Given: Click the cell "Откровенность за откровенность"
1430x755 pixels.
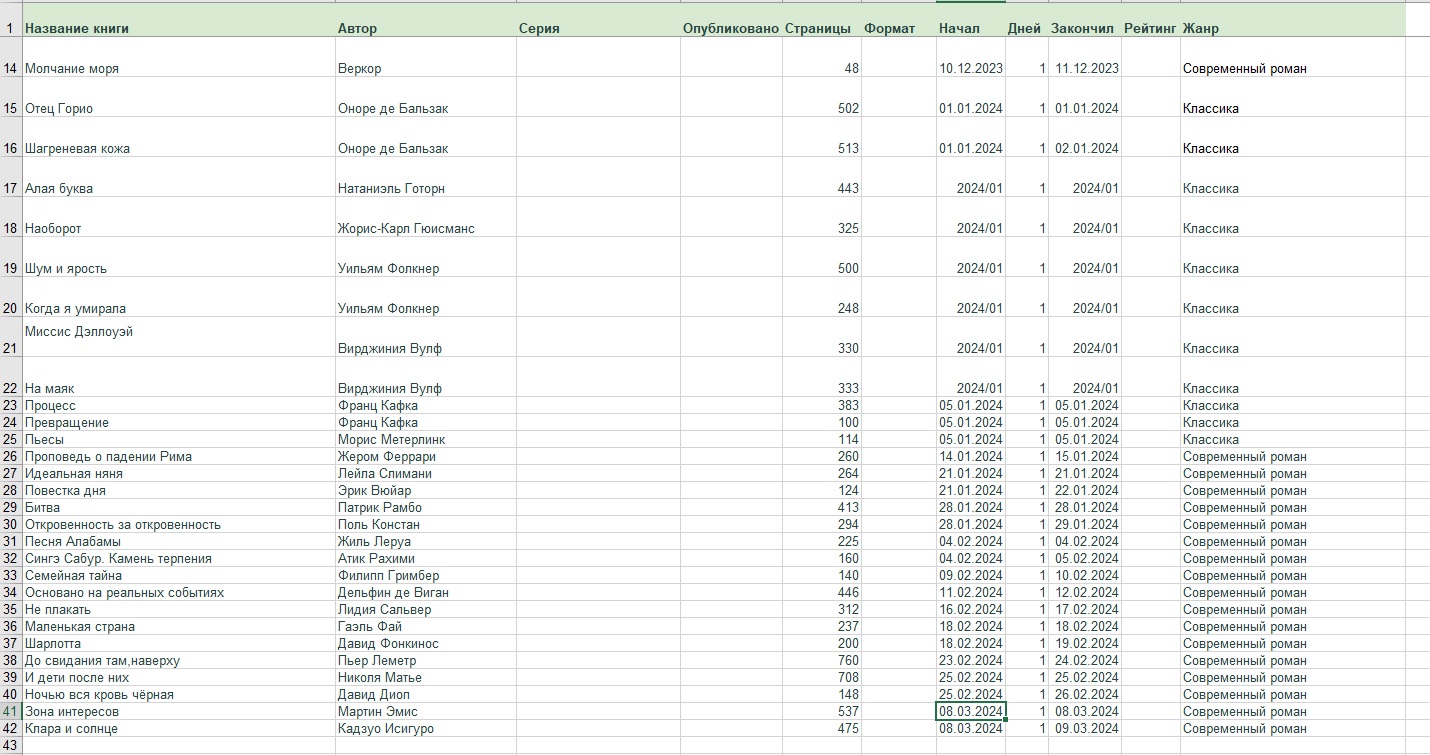Looking at the screenshot, I should [x=178, y=525].
